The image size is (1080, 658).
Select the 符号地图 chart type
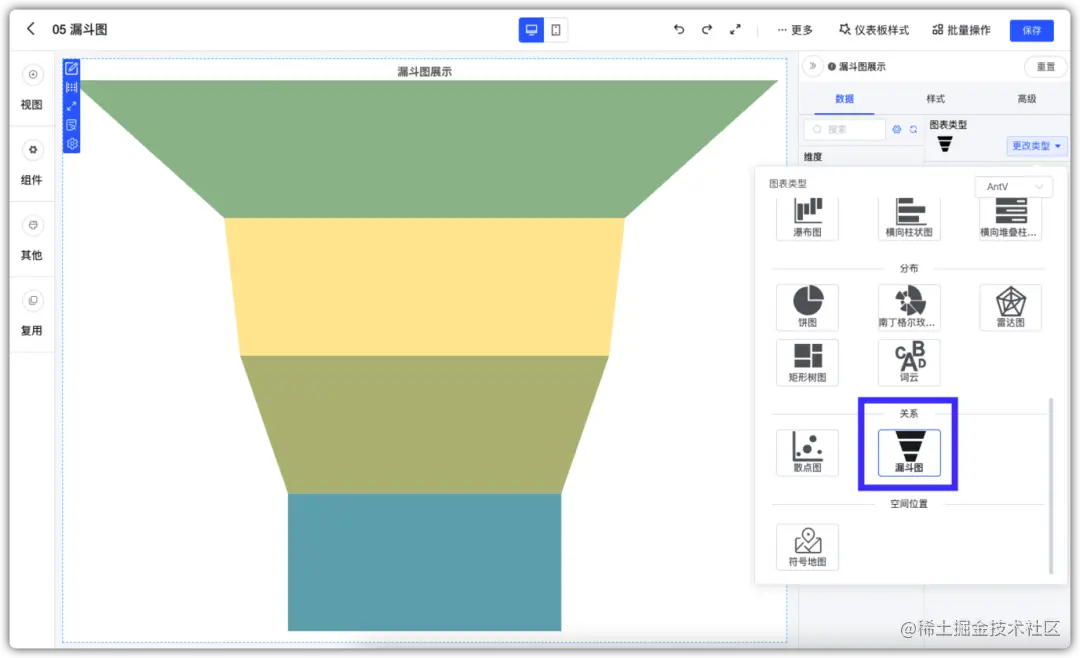point(807,547)
